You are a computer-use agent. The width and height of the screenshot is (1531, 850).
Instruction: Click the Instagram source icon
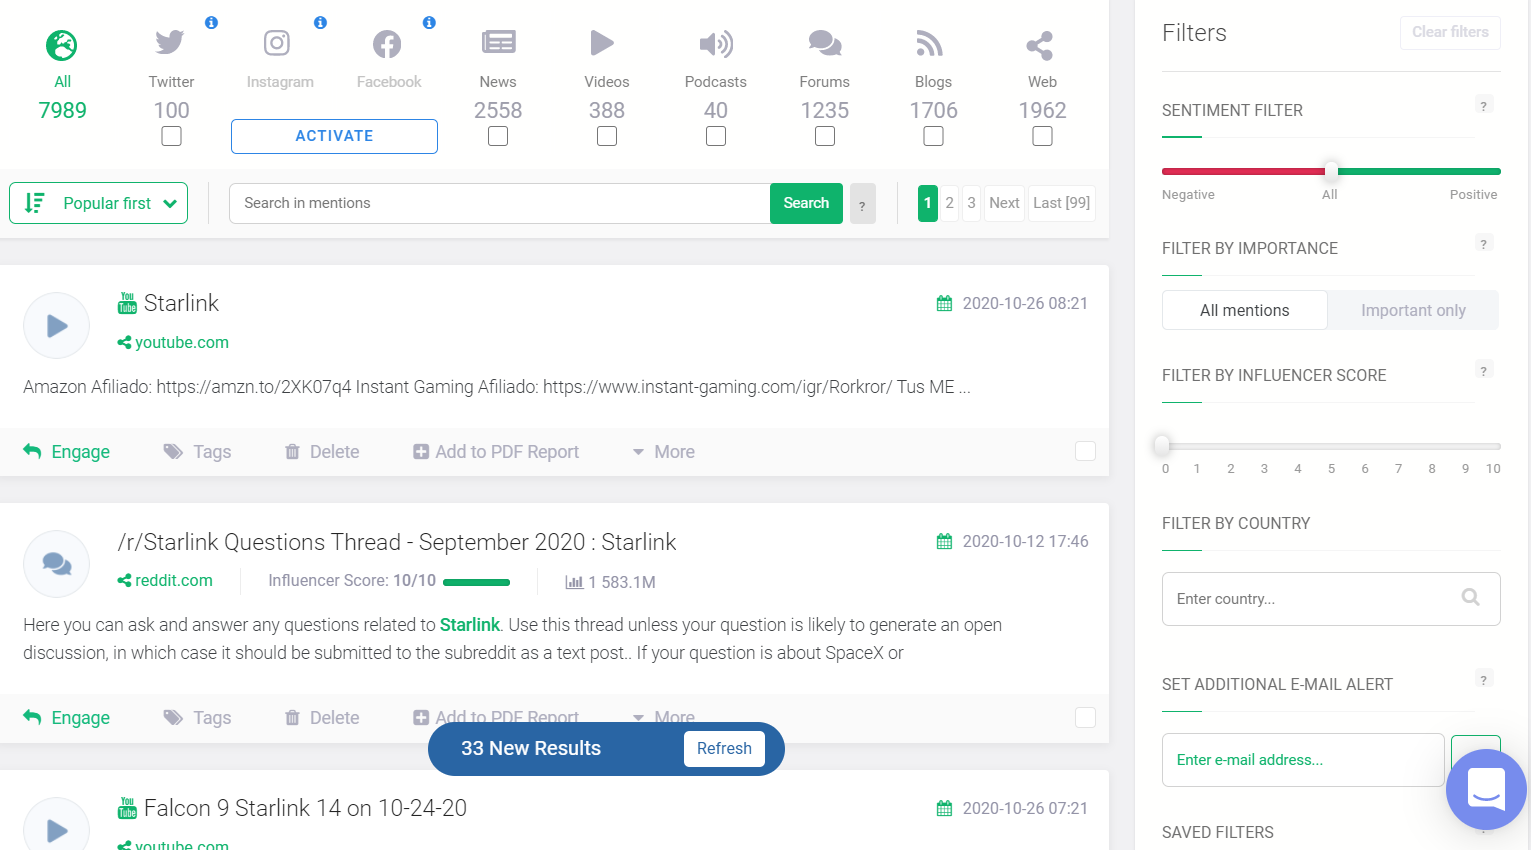coord(277,43)
